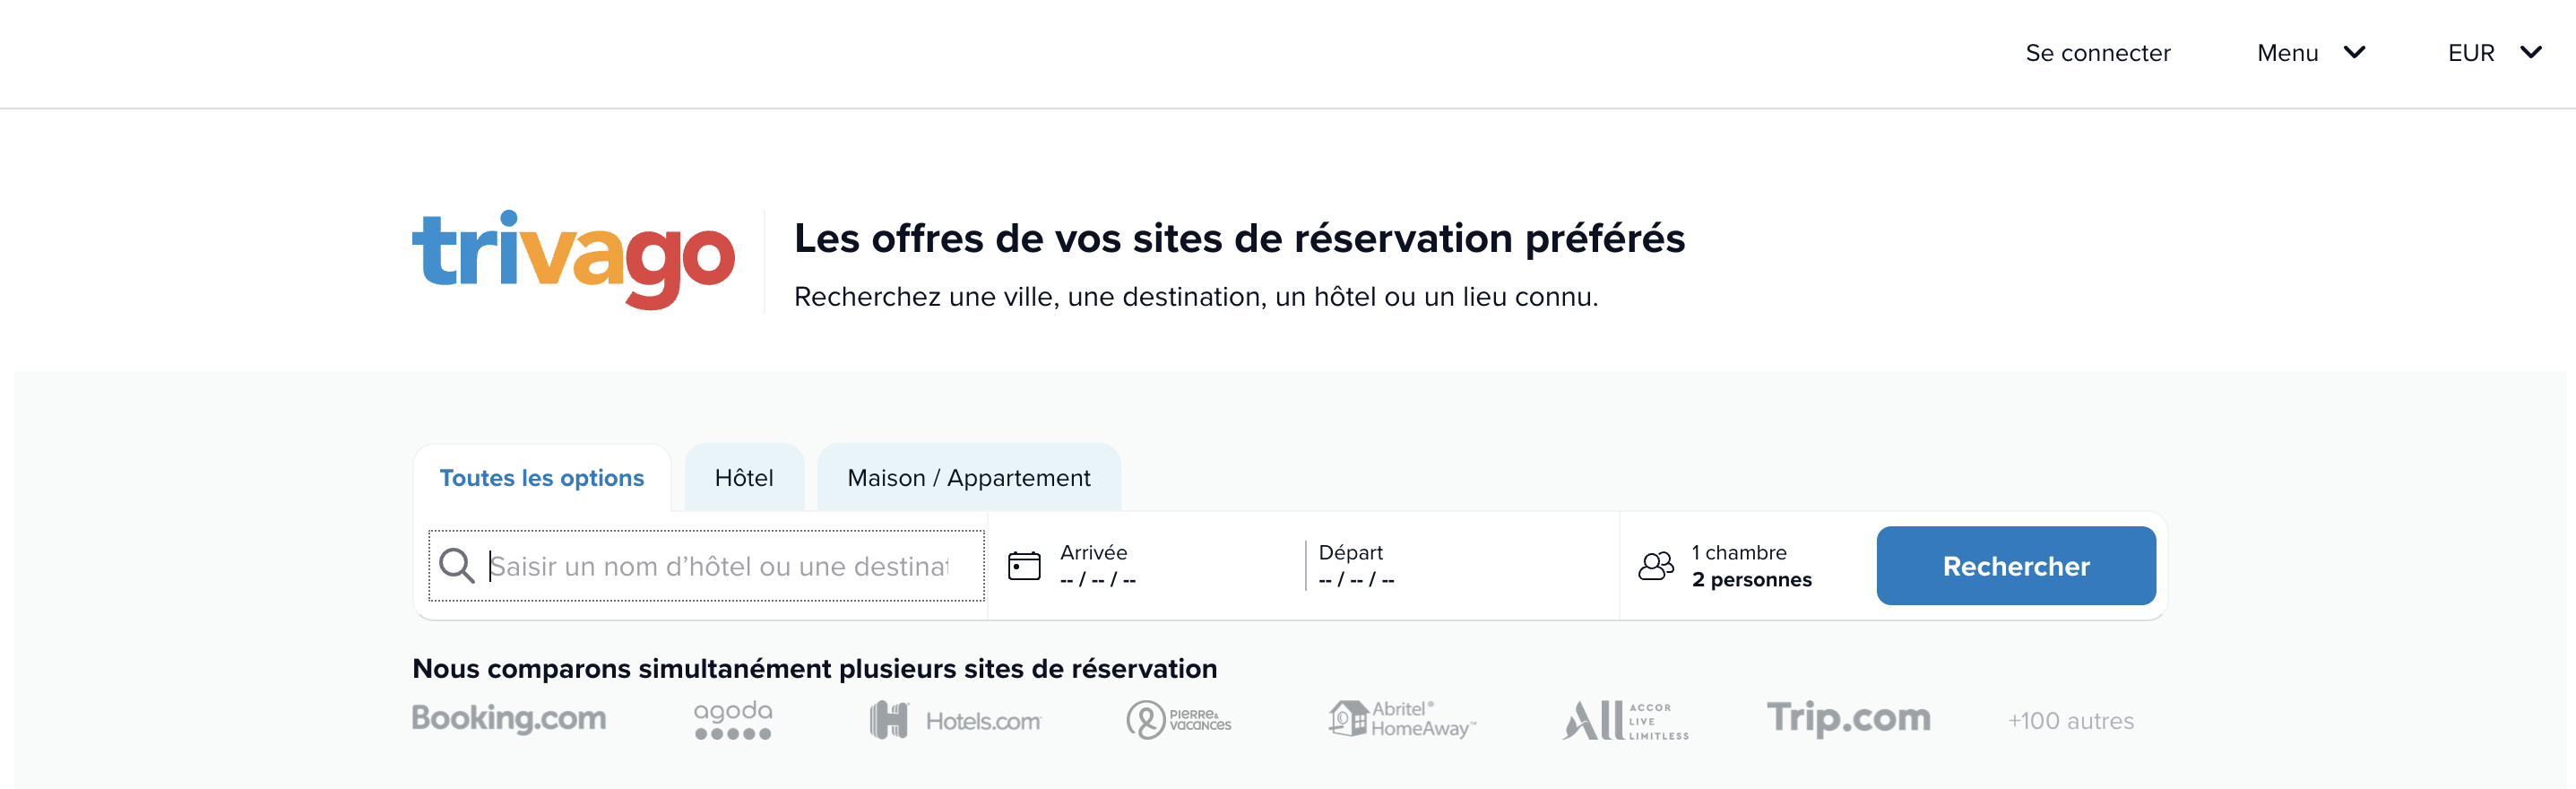Focus the hotel or destination search field
The width and height of the screenshot is (2576, 789).
point(707,566)
